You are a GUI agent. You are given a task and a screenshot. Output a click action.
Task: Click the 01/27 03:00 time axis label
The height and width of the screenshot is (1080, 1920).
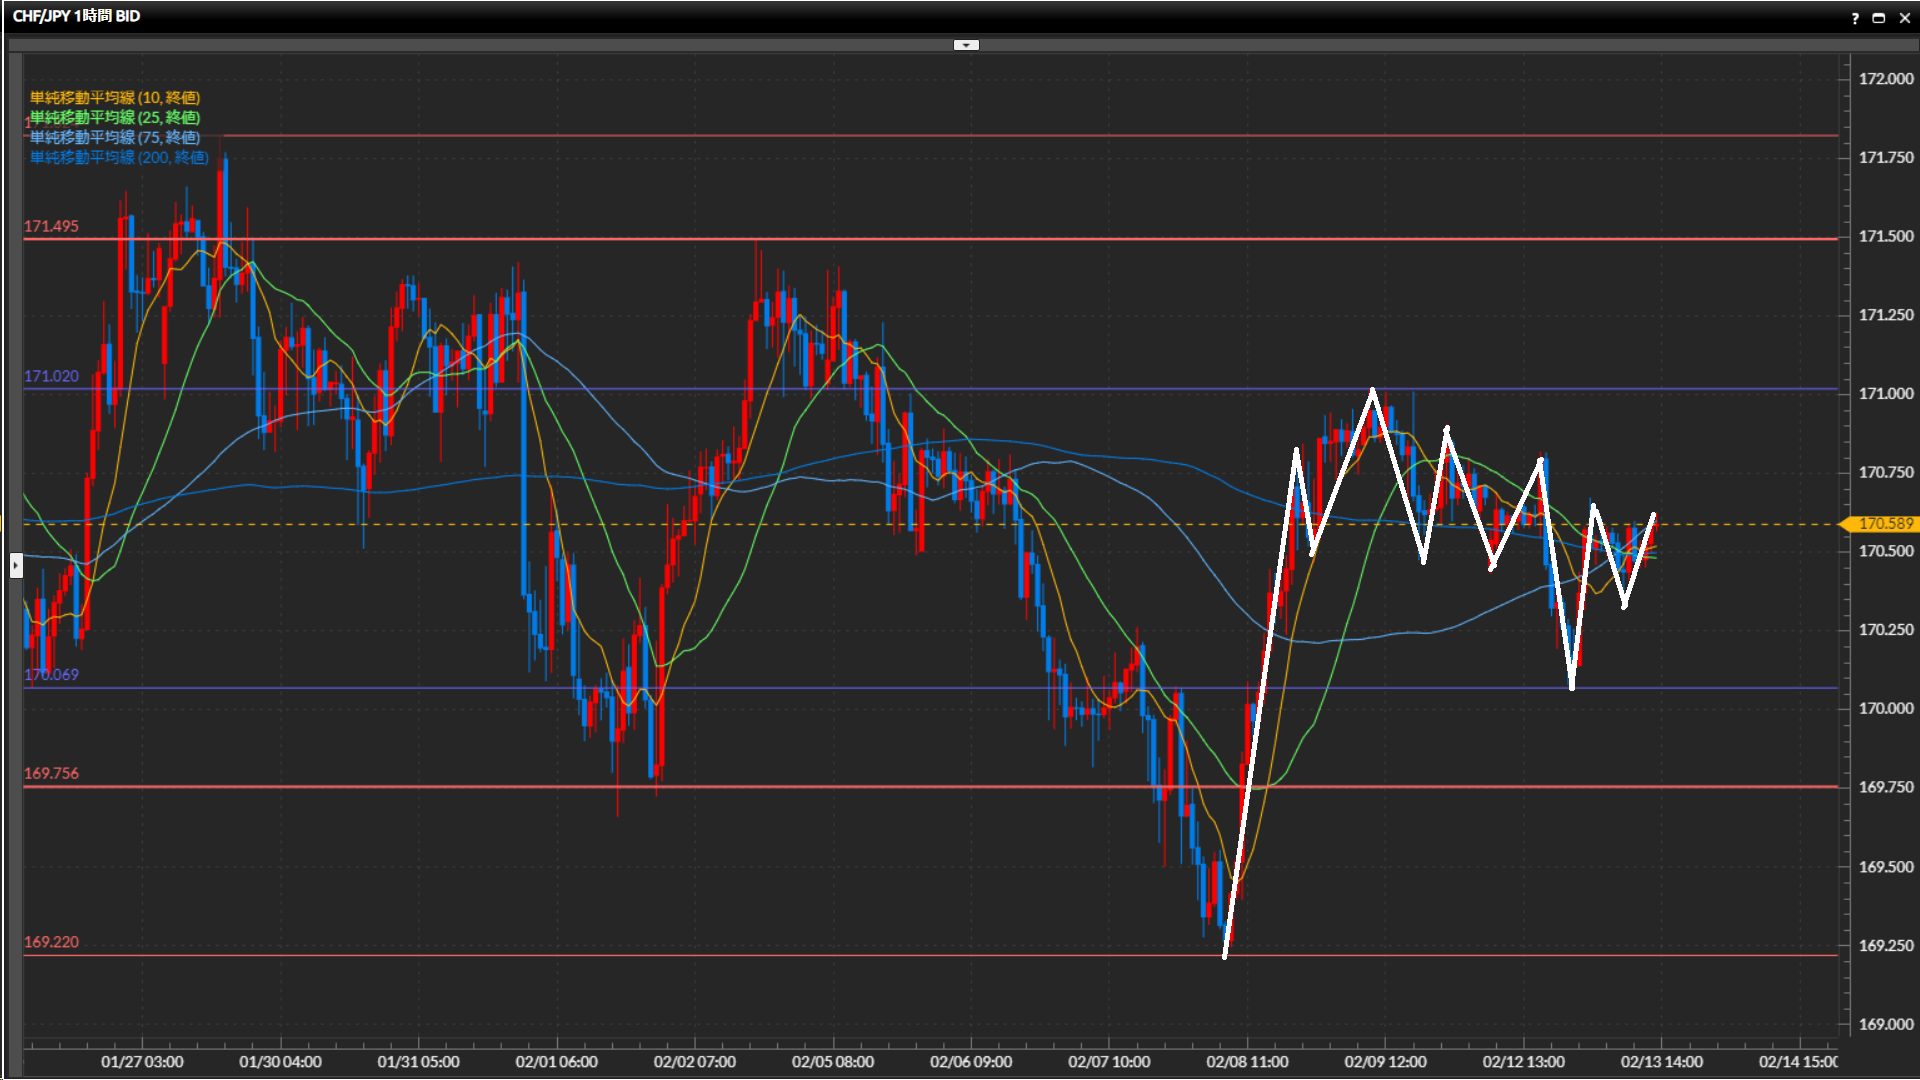pyautogui.click(x=142, y=1061)
